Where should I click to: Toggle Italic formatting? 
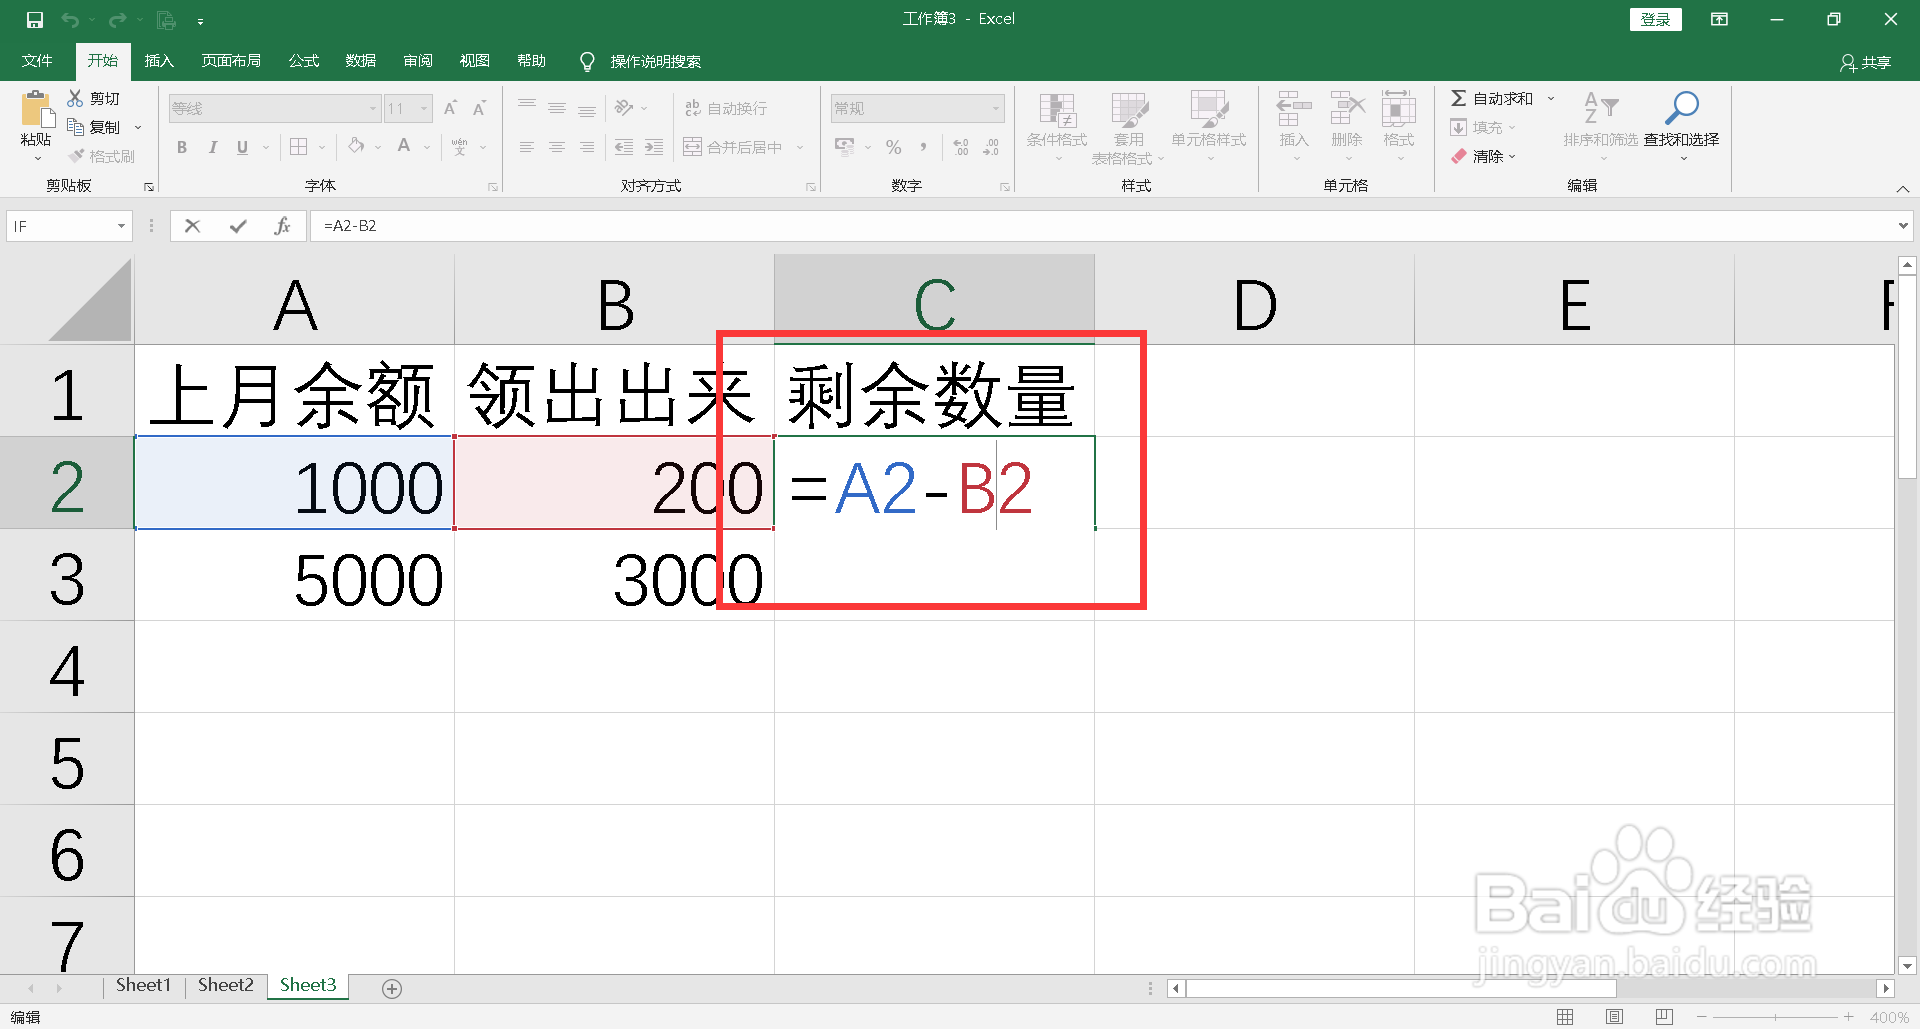click(x=213, y=148)
